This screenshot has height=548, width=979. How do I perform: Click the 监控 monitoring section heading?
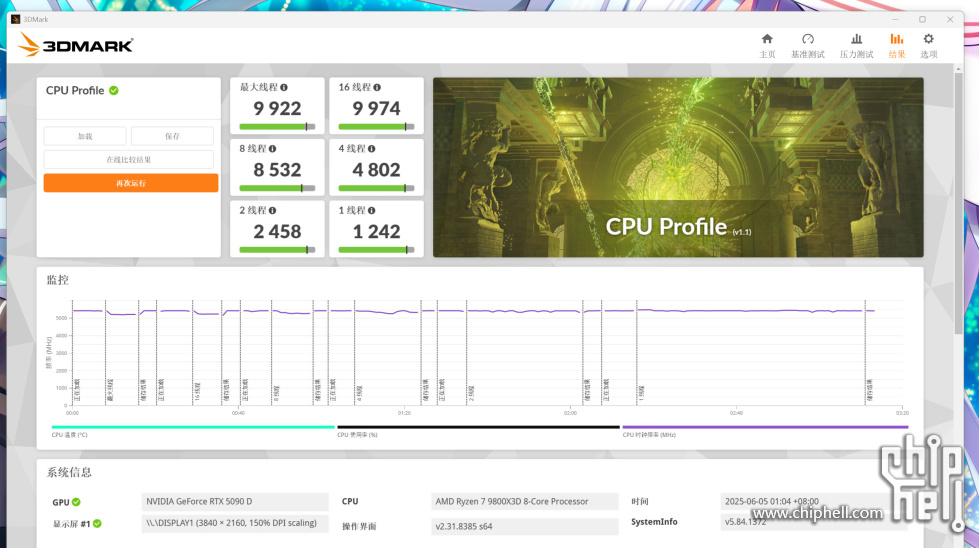pos(57,280)
